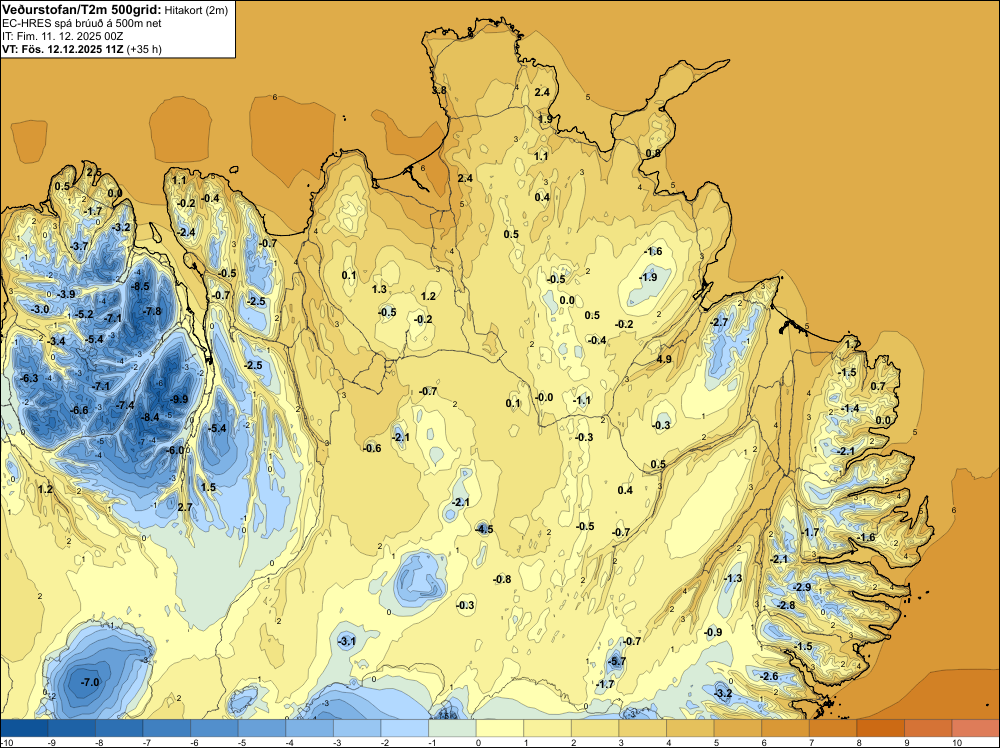Screen dimensions: 1000x748
Task: Click the (+35 h) forecast offset text
Action: pyautogui.click(x=144, y=49)
